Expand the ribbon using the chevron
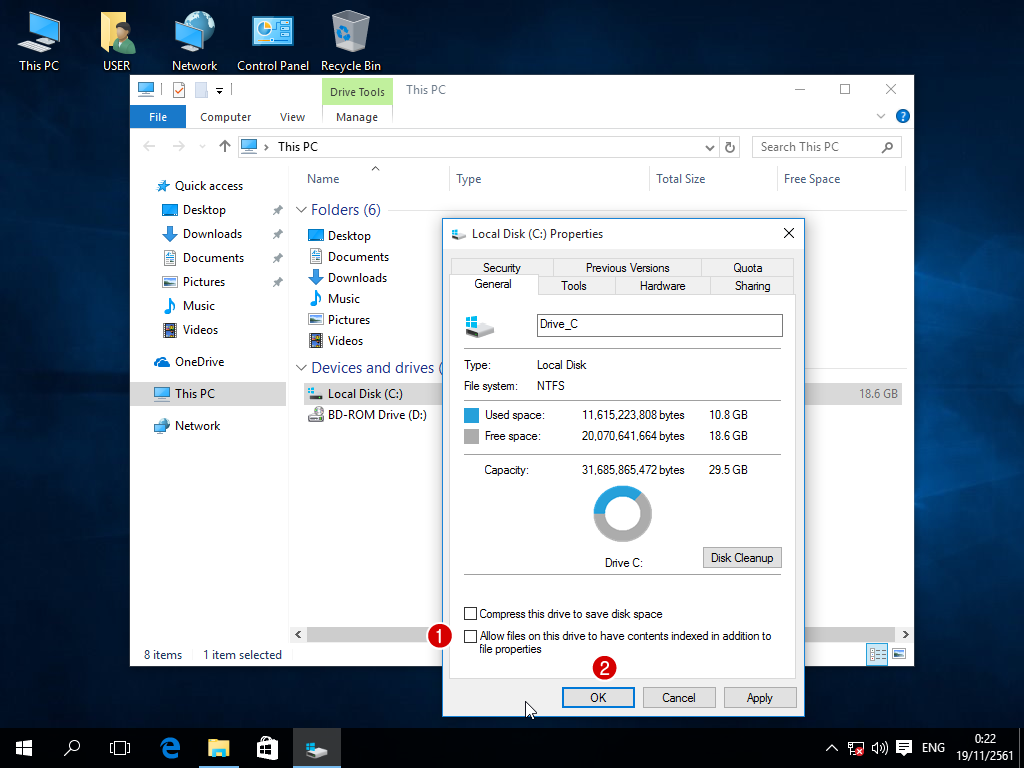This screenshot has width=1024, height=768. coord(880,116)
